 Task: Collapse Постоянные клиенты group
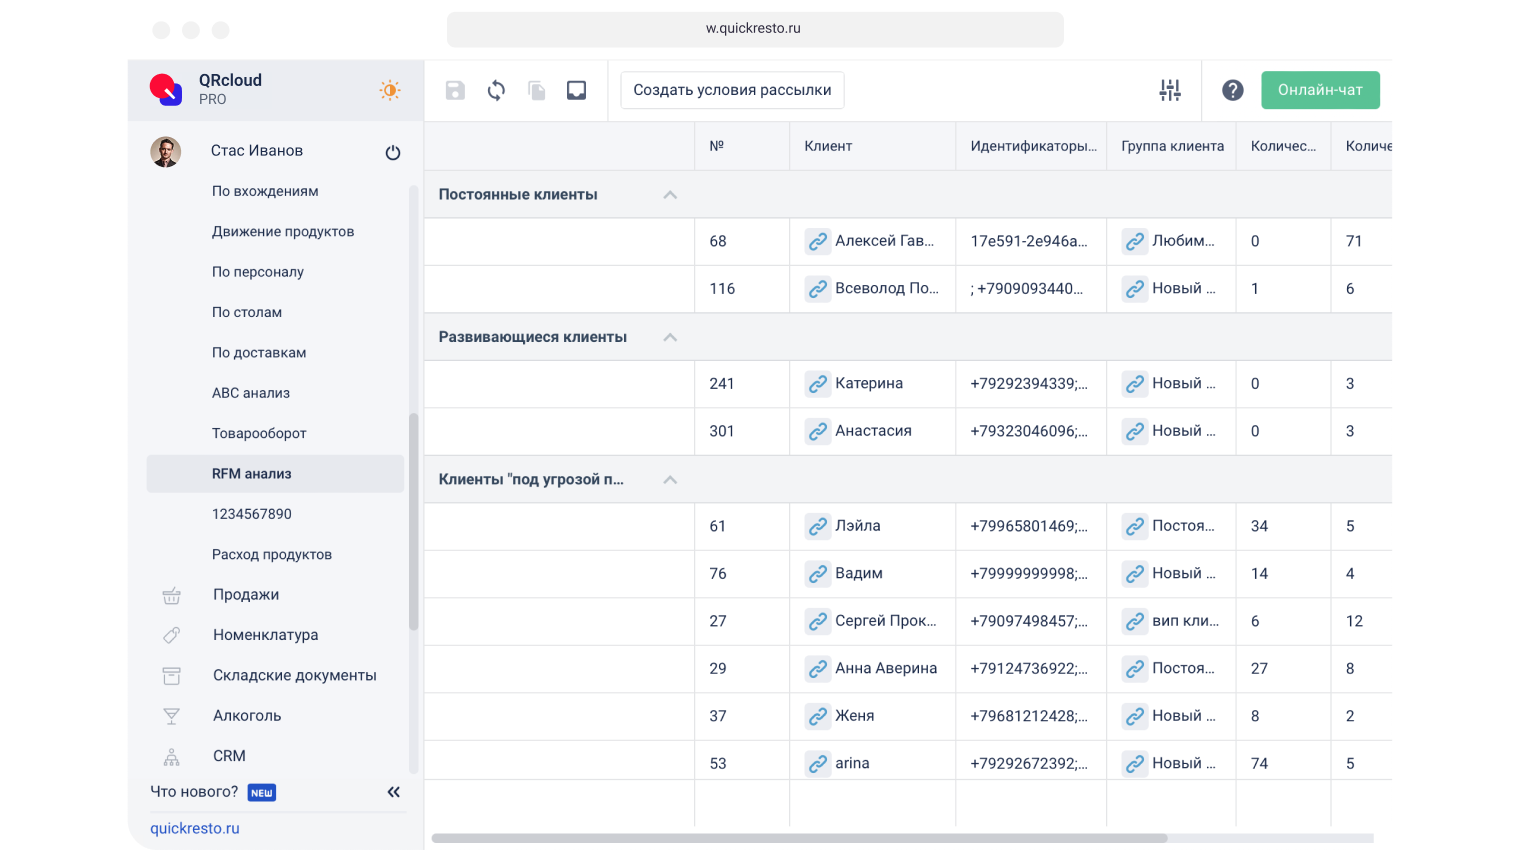(x=670, y=195)
